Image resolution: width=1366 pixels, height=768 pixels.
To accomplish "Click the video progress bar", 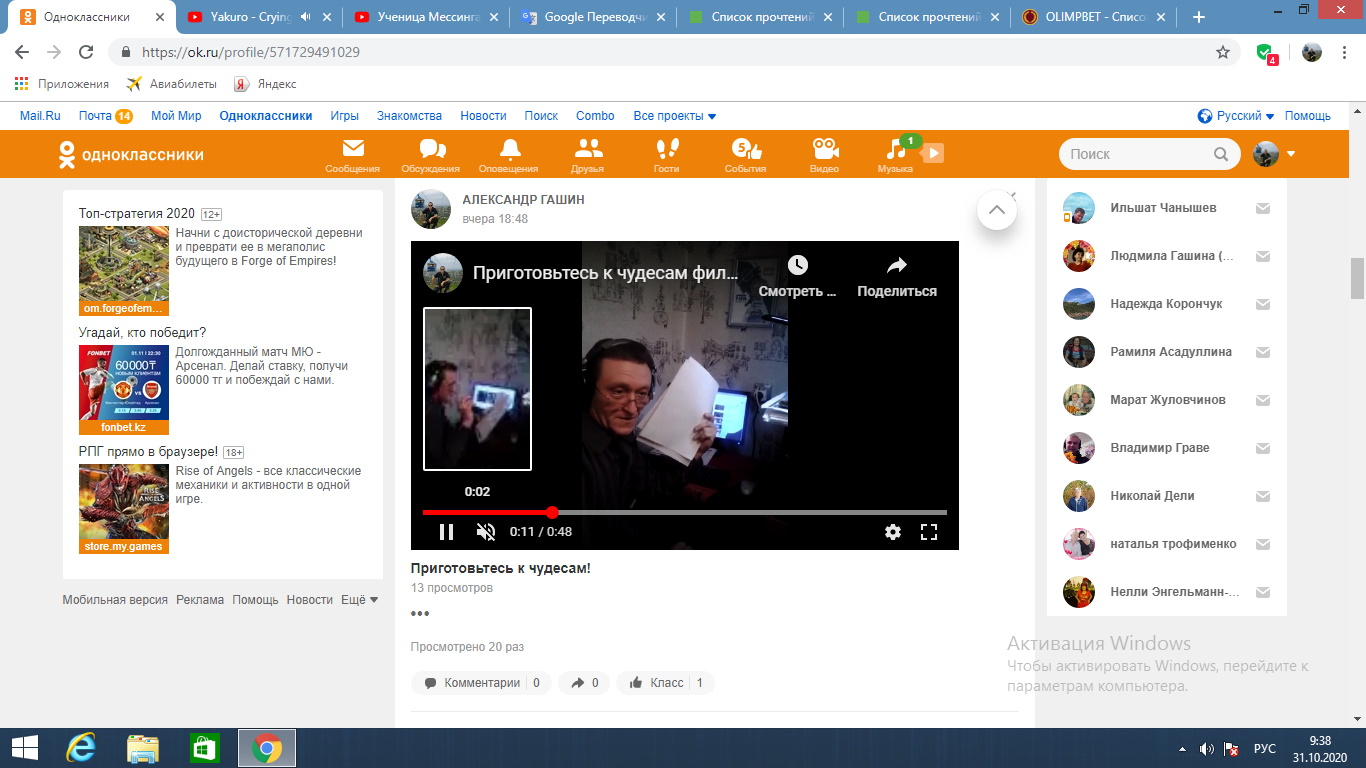I will pyautogui.click(x=685, y=512).
